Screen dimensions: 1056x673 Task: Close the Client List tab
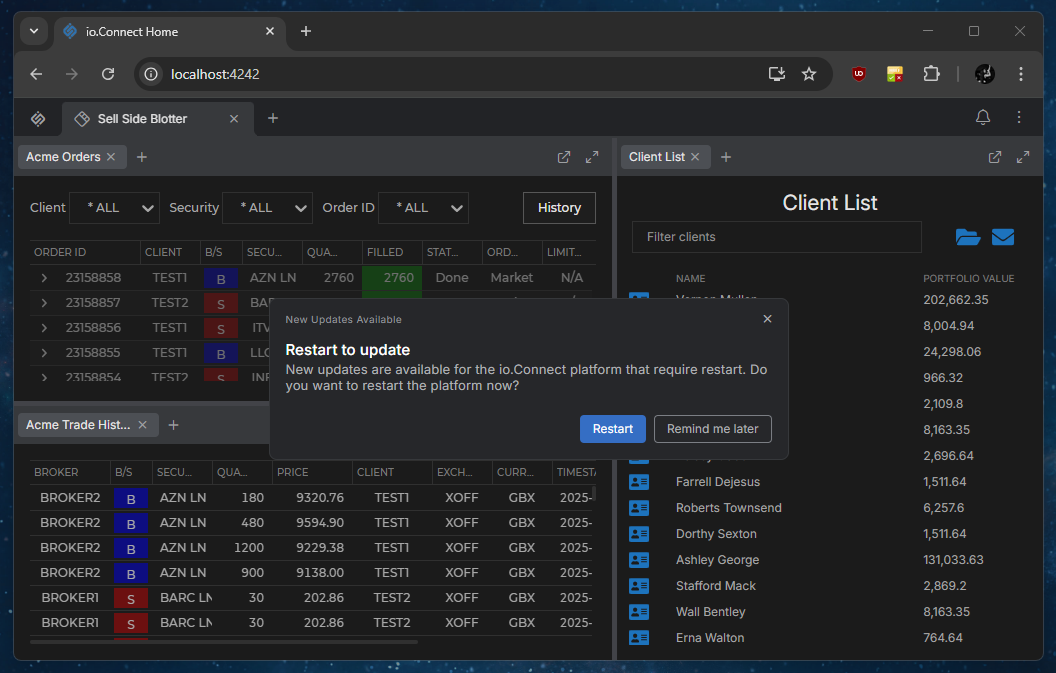[x=695, y=157]
